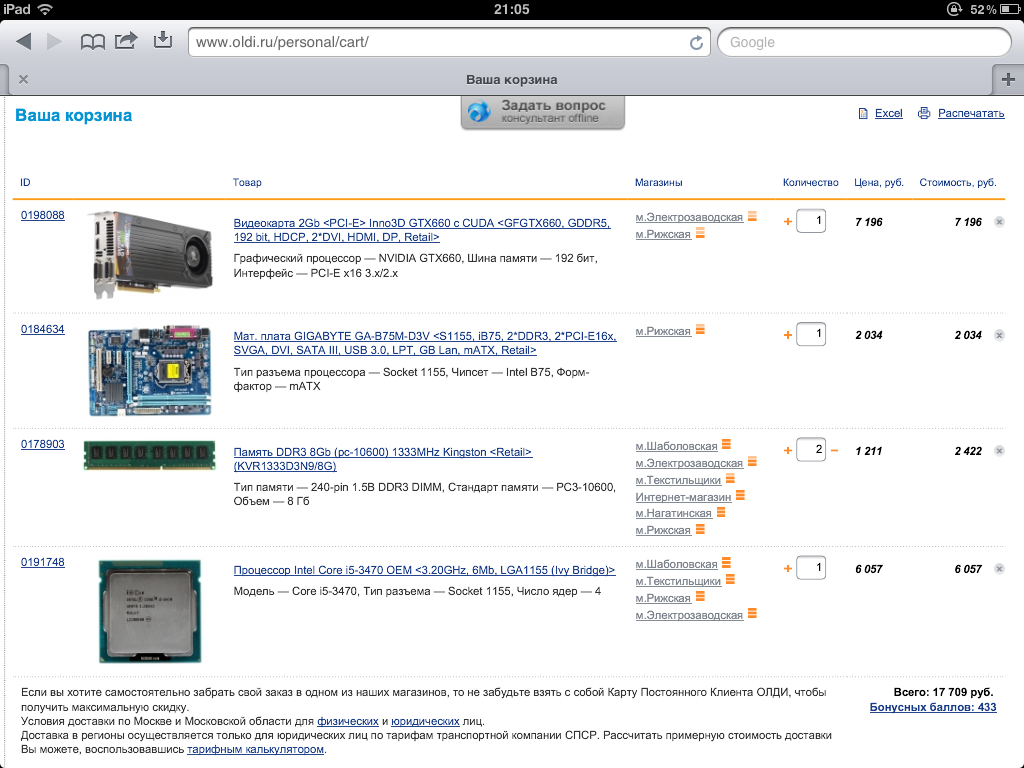Open product ID 0198088
The width and height of the screenshot is (1024, 768).
(42, 215)
